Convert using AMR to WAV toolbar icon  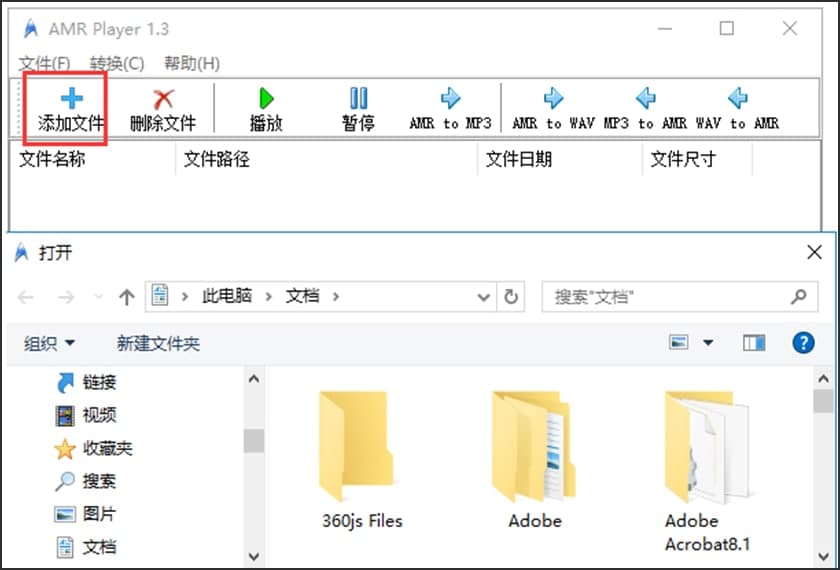click(x=553, y=98)
